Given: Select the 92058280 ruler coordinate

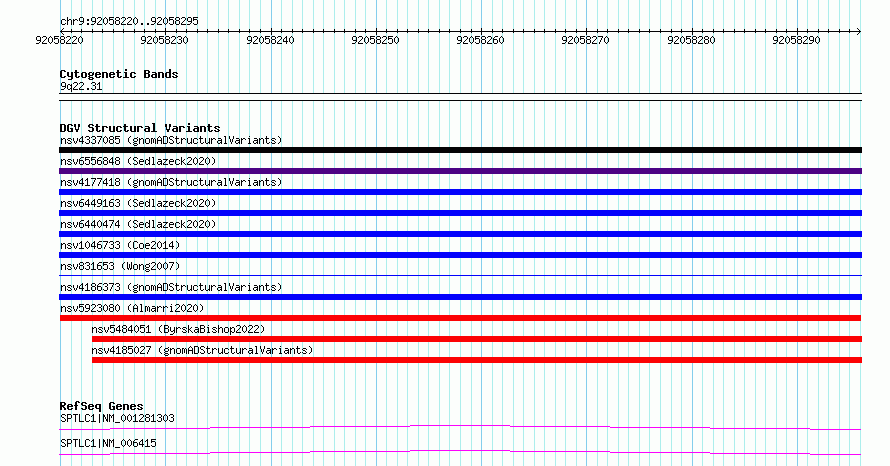Looking at the screenshot, I should coord(691,40).
